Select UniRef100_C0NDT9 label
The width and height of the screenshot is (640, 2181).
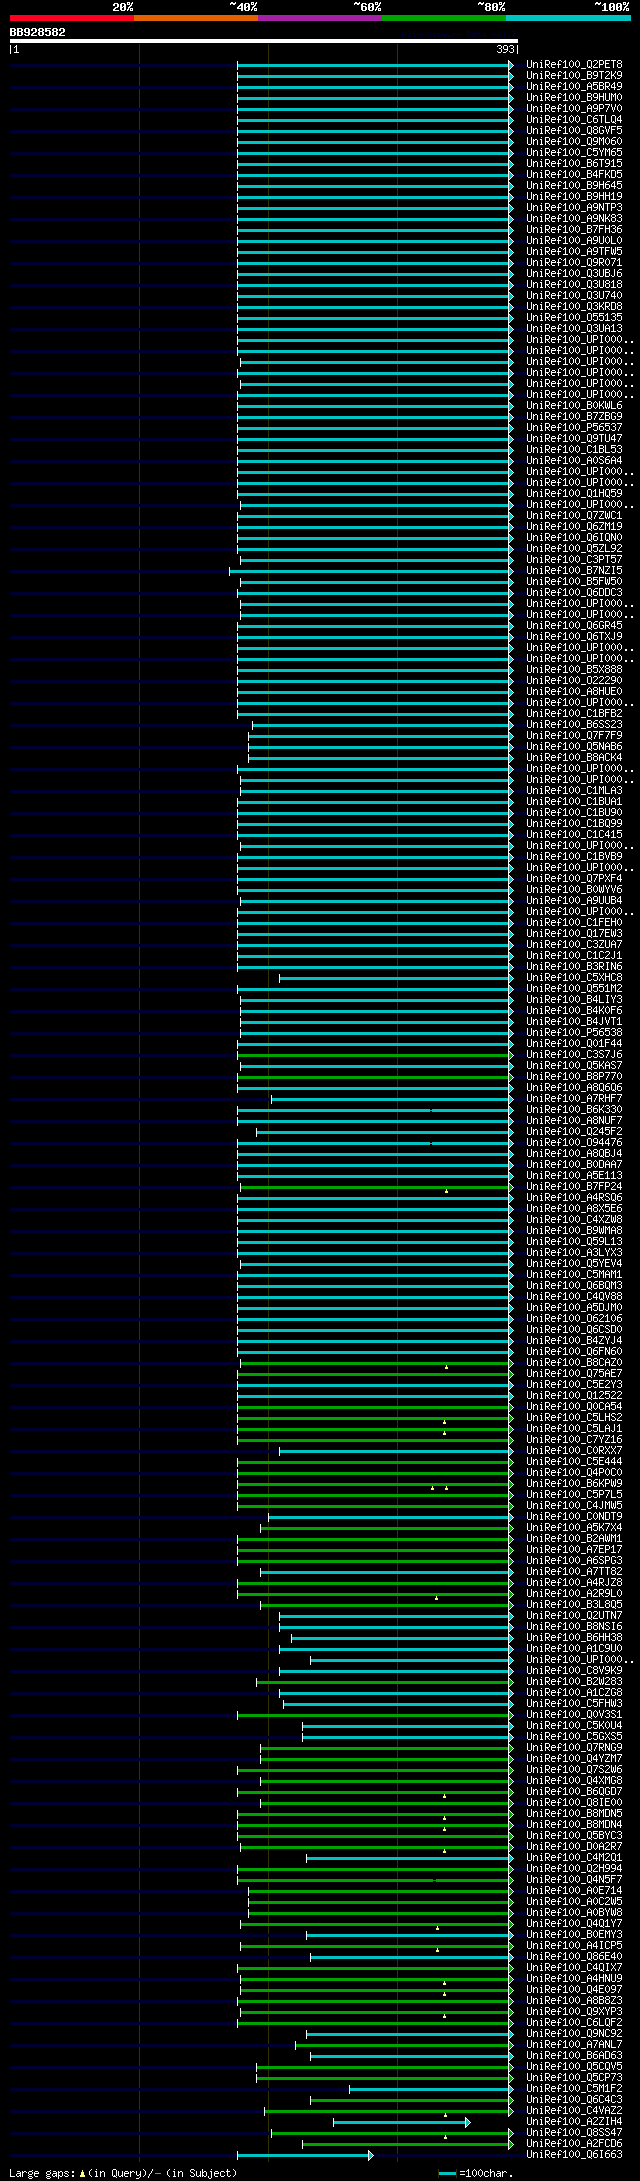tap(574, 1517)
